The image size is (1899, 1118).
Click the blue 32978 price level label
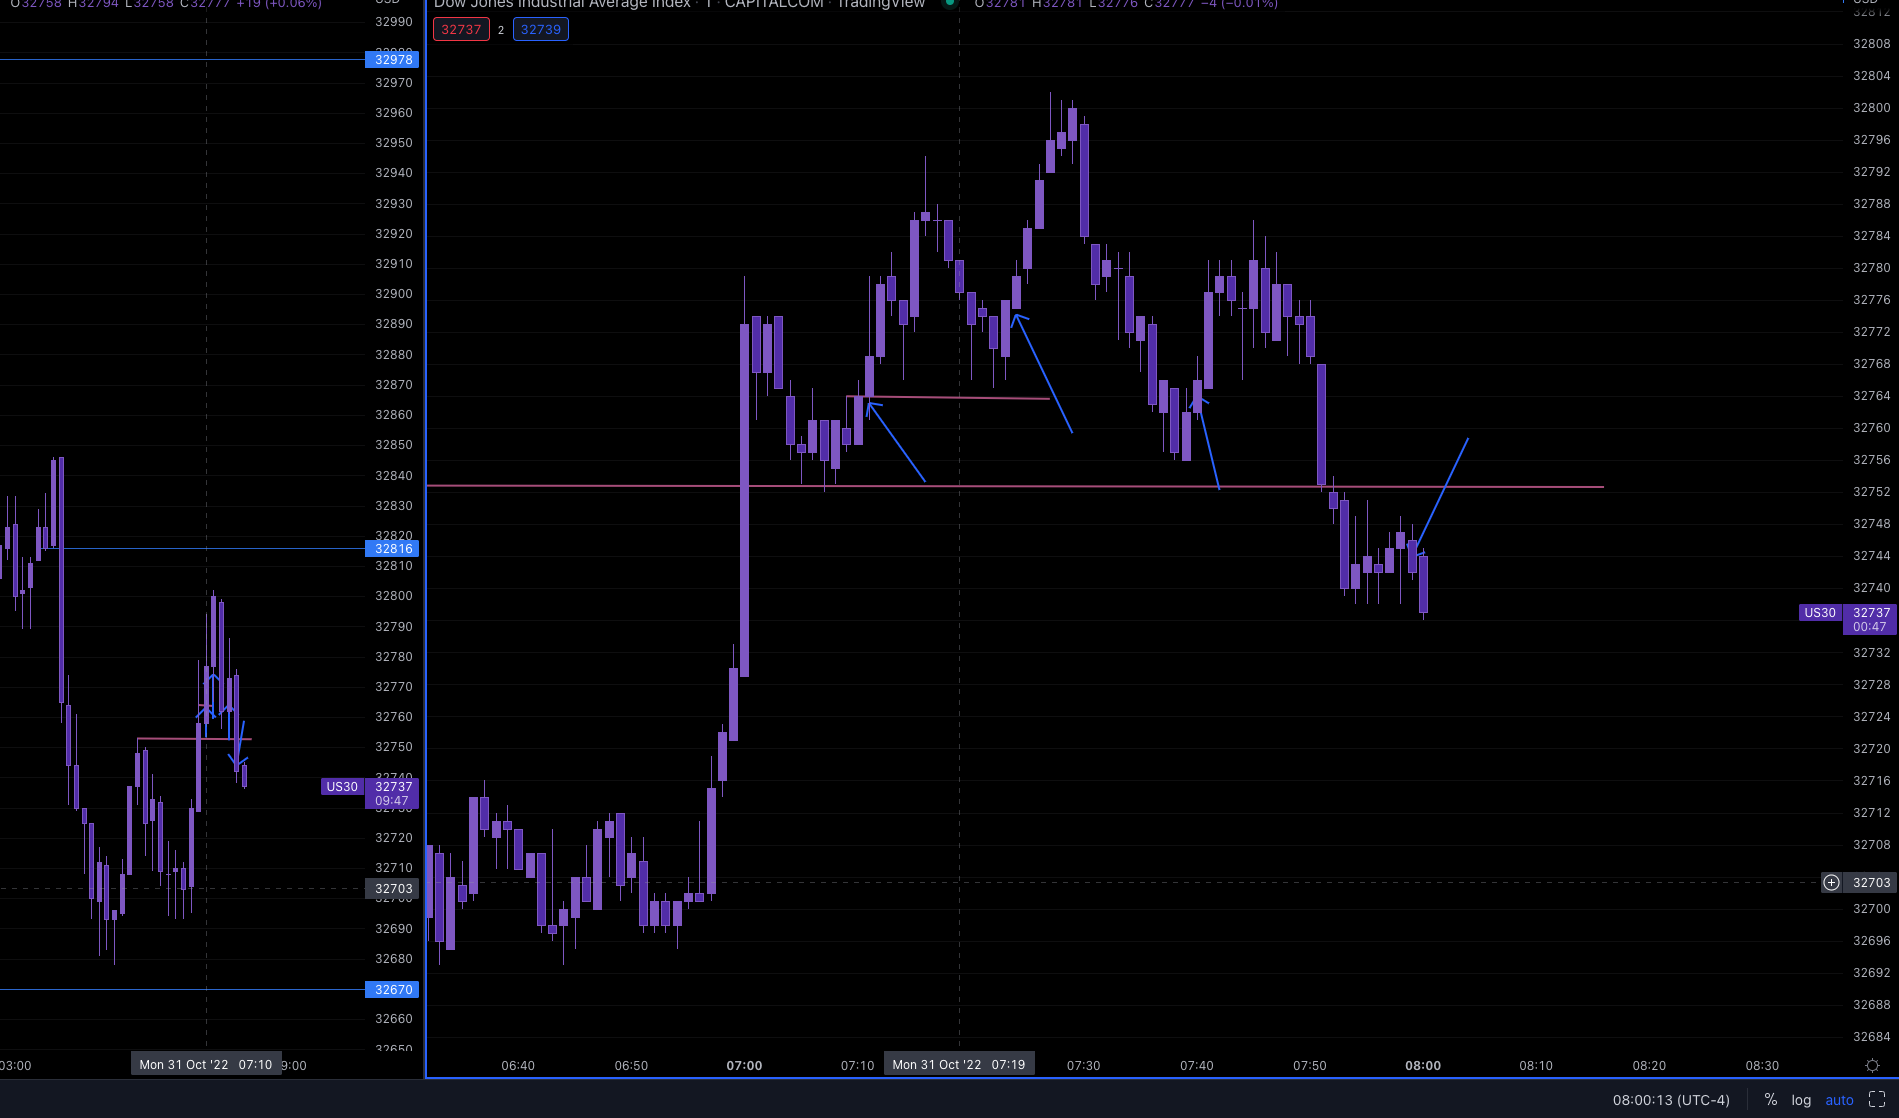click(393, 59)
